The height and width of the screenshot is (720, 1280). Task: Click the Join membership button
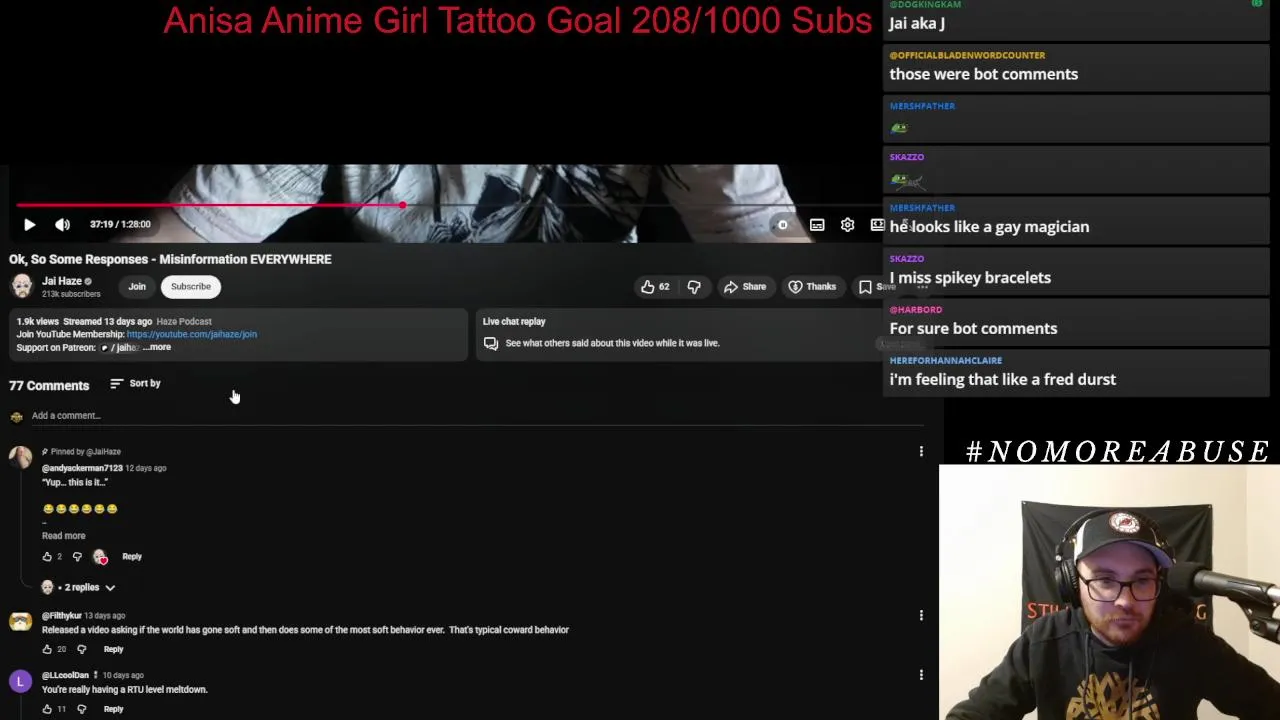point(137,287)
